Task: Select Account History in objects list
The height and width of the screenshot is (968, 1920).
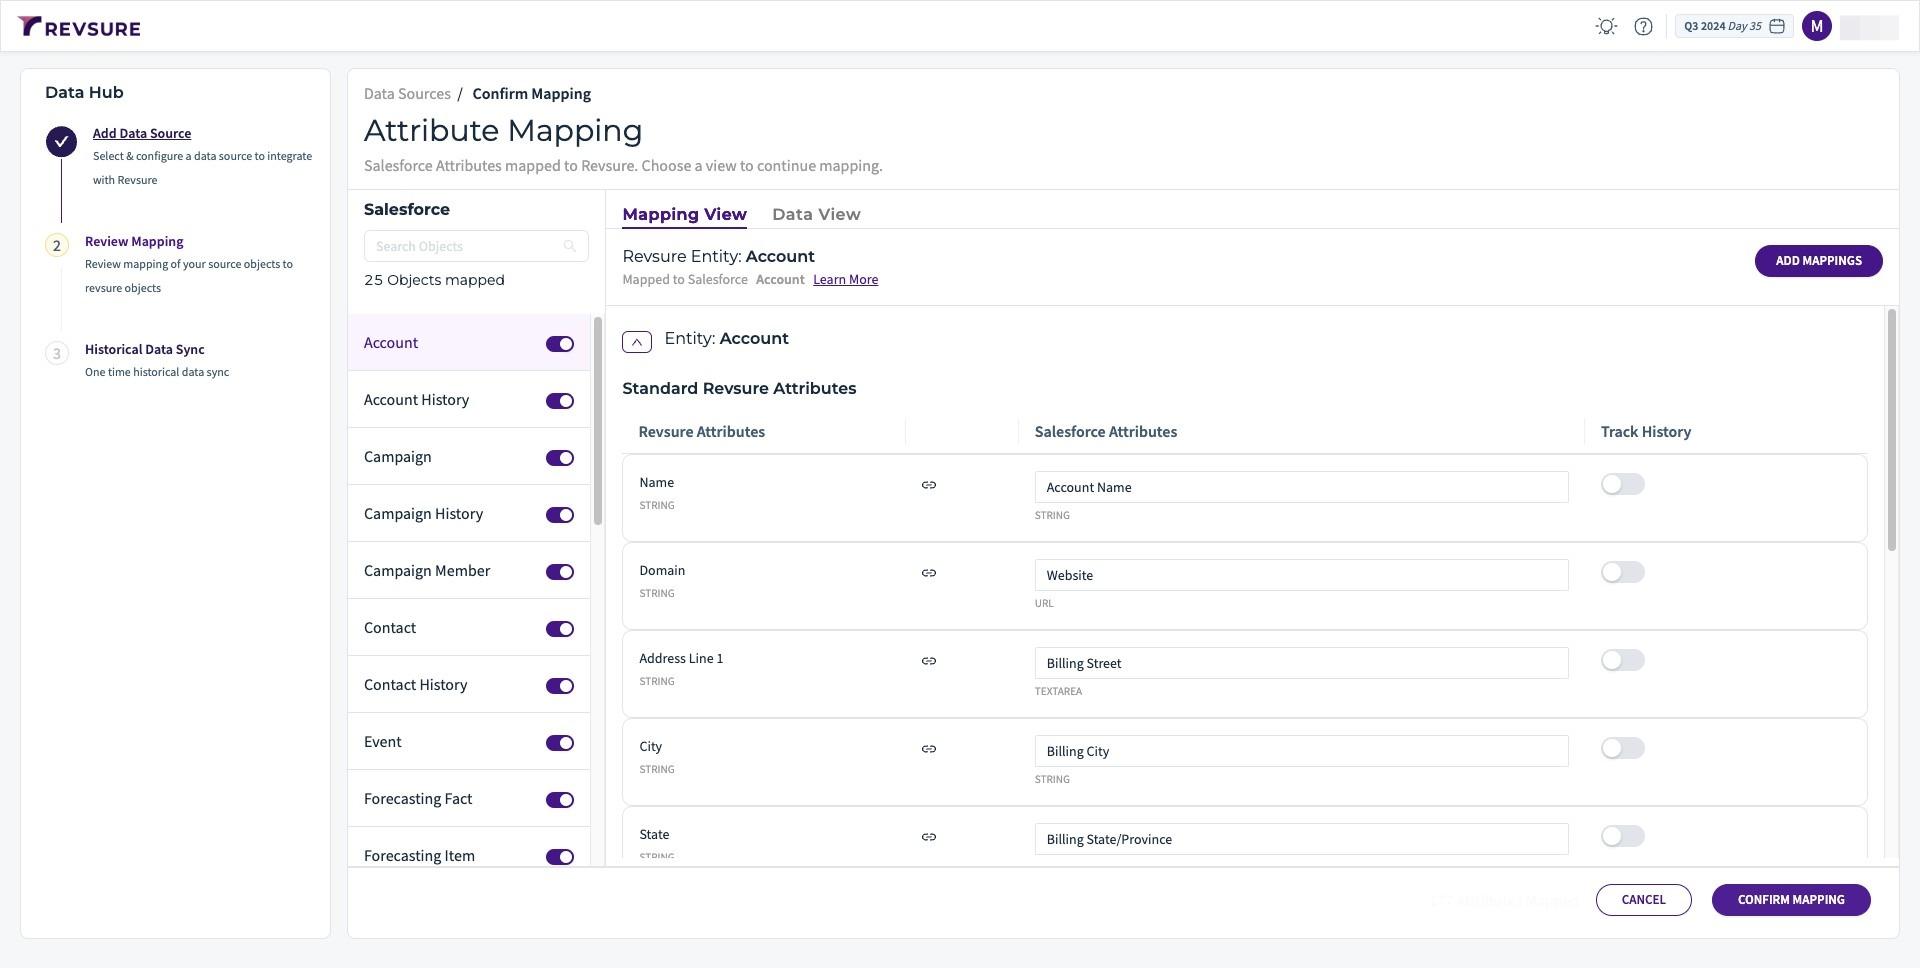Action: pos(469,400)
